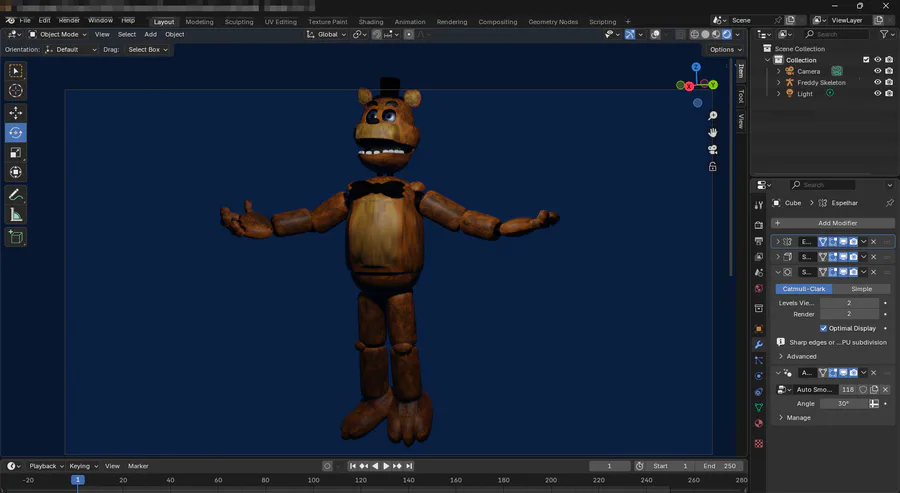Toggle the Optimal Display checkbox

point(824,328)
